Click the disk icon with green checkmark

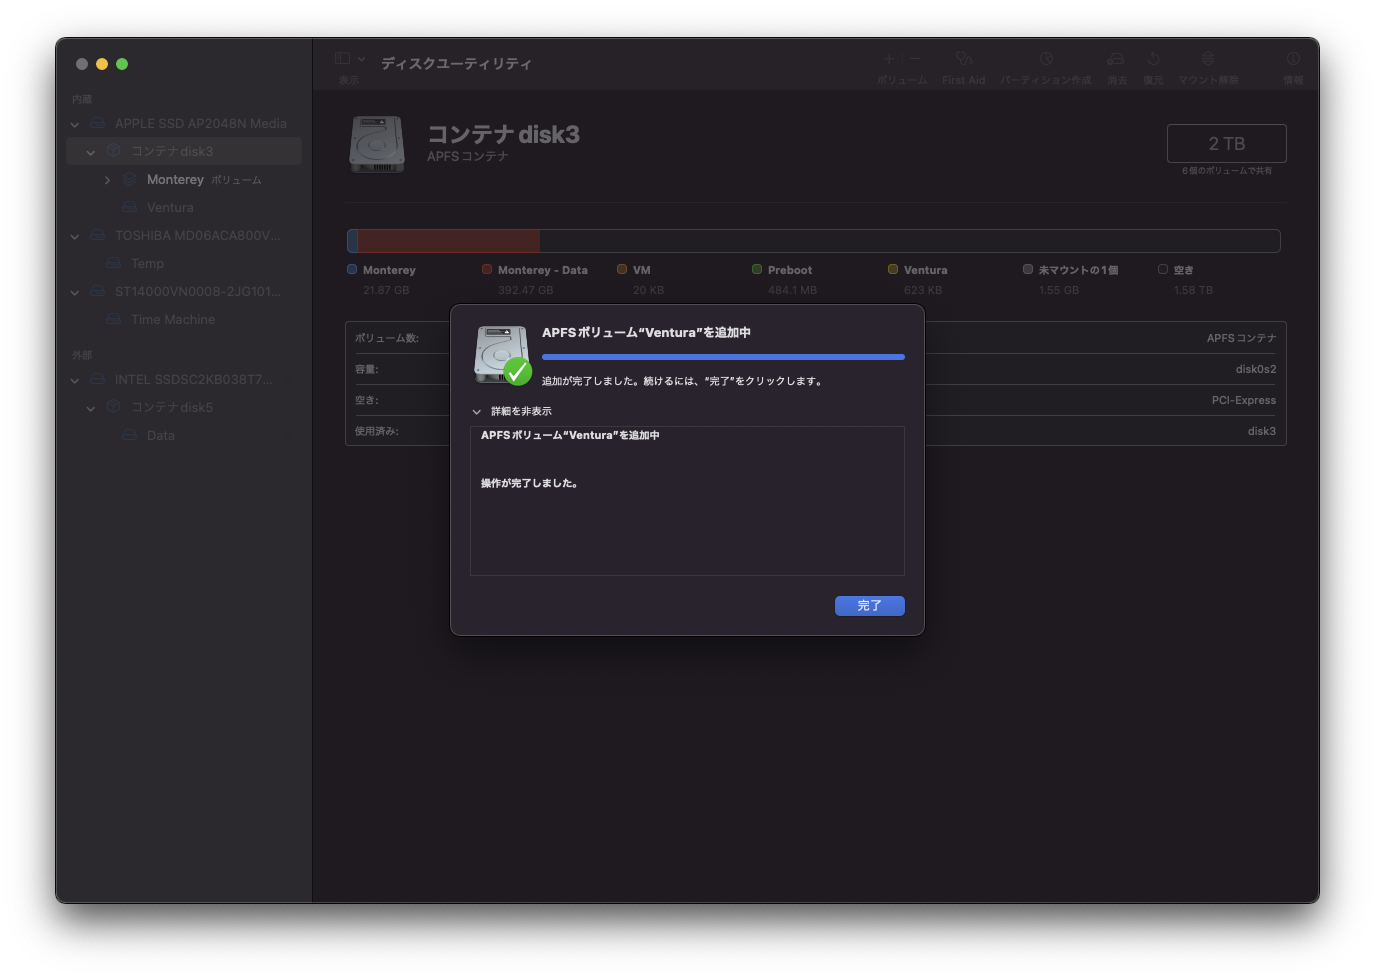coord(502,355)
